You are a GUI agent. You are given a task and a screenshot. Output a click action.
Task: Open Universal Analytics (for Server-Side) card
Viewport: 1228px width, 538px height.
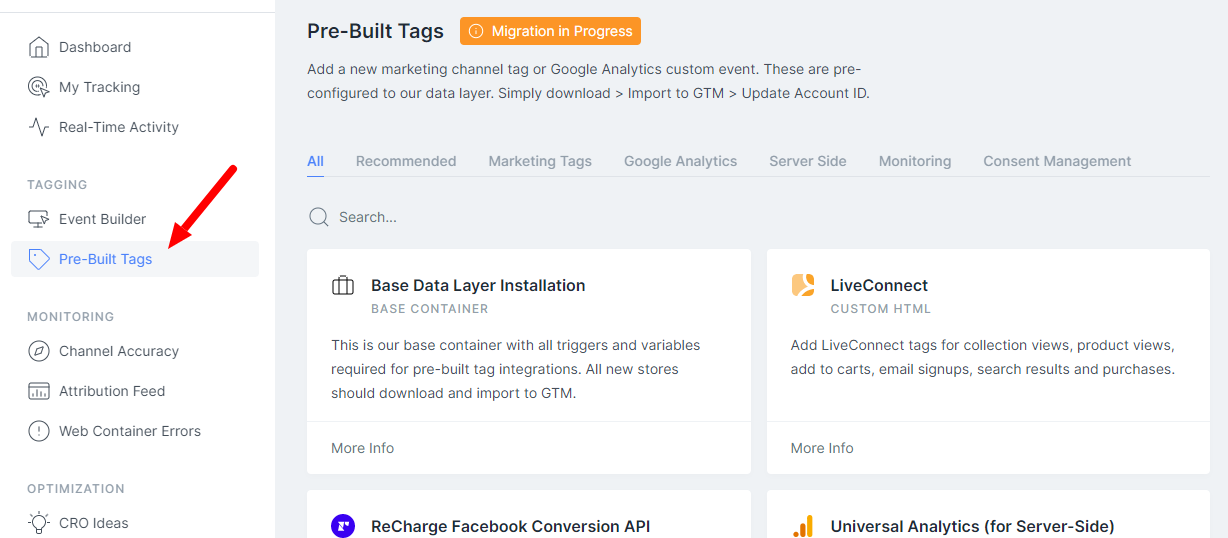(972, 526)
